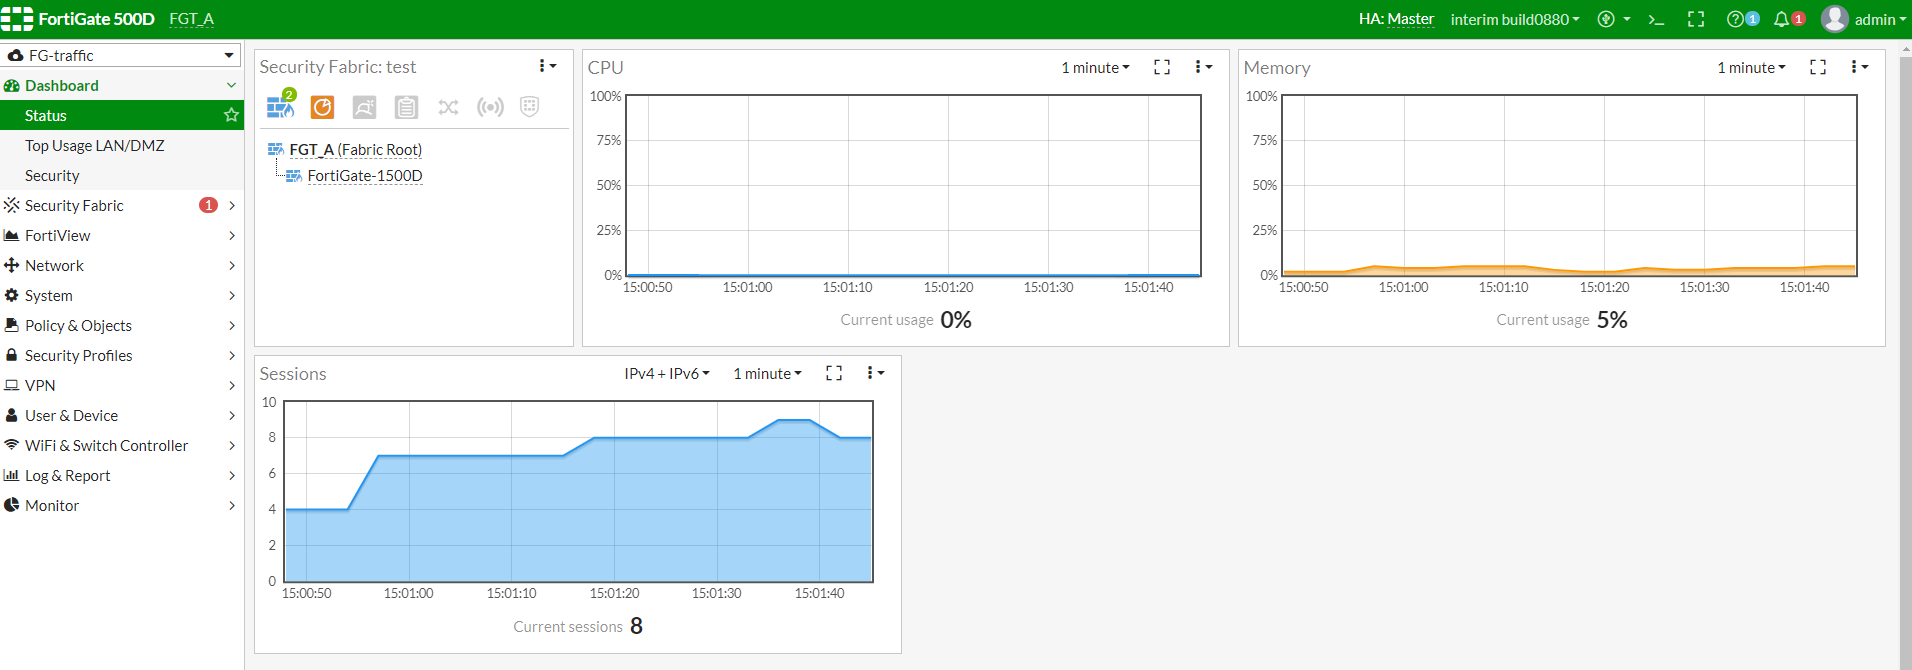Viewport: 1912px width, 670px height.
Task: Click the VPN monitor icon in sidebar
Action: point(12,385)
